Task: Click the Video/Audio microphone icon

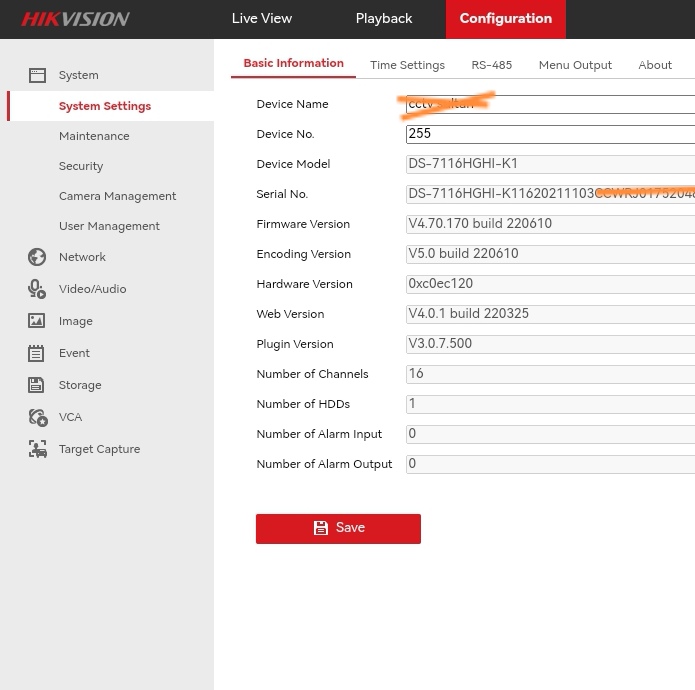Action: 37,289
